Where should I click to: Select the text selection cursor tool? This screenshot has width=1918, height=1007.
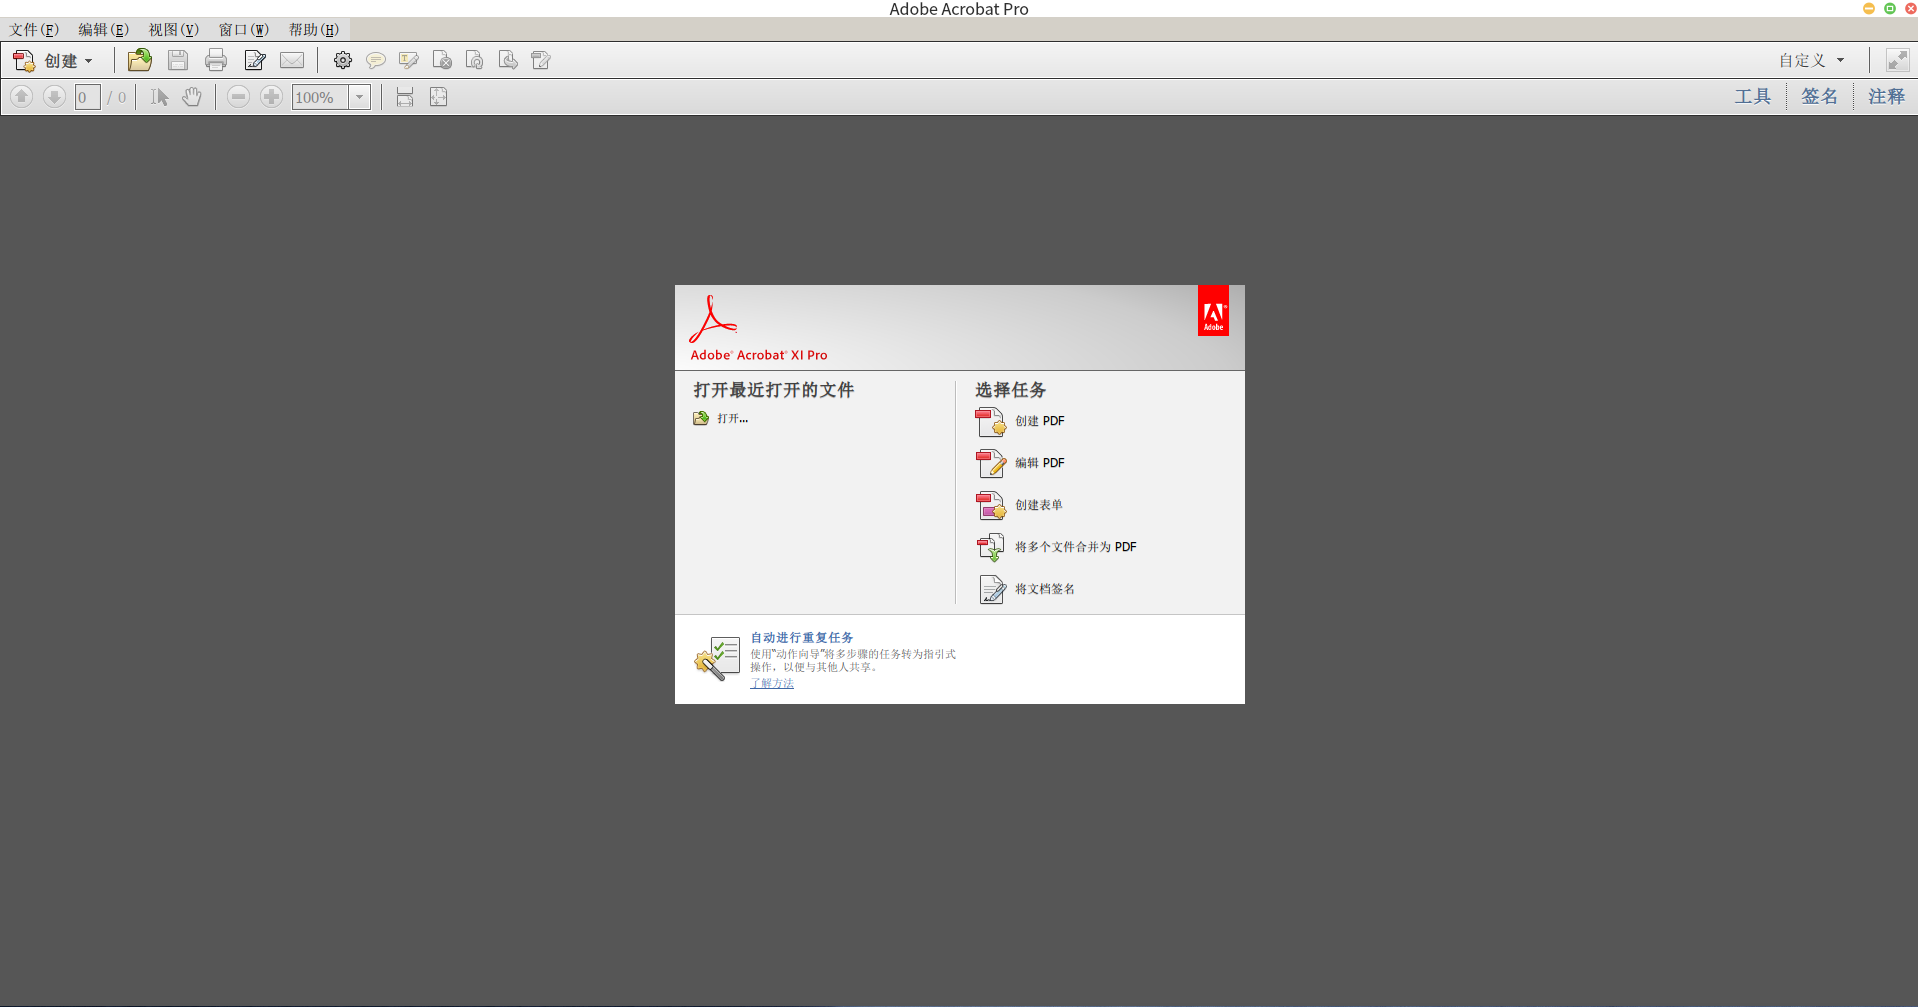point(158,96)
